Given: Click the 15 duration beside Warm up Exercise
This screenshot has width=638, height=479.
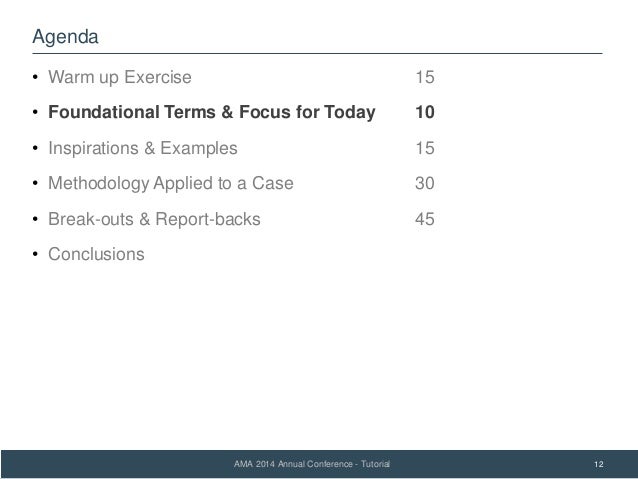Looking at the screenshot, I should (425, 77).
